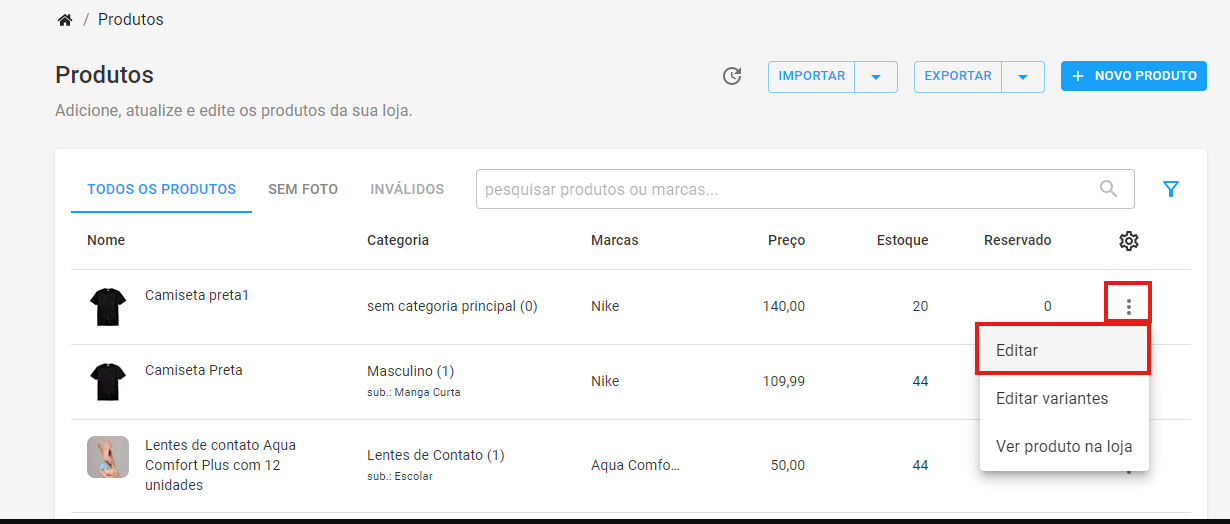
Task: Choose Editar variantes menu option
Action: (x=1063, y=398)
